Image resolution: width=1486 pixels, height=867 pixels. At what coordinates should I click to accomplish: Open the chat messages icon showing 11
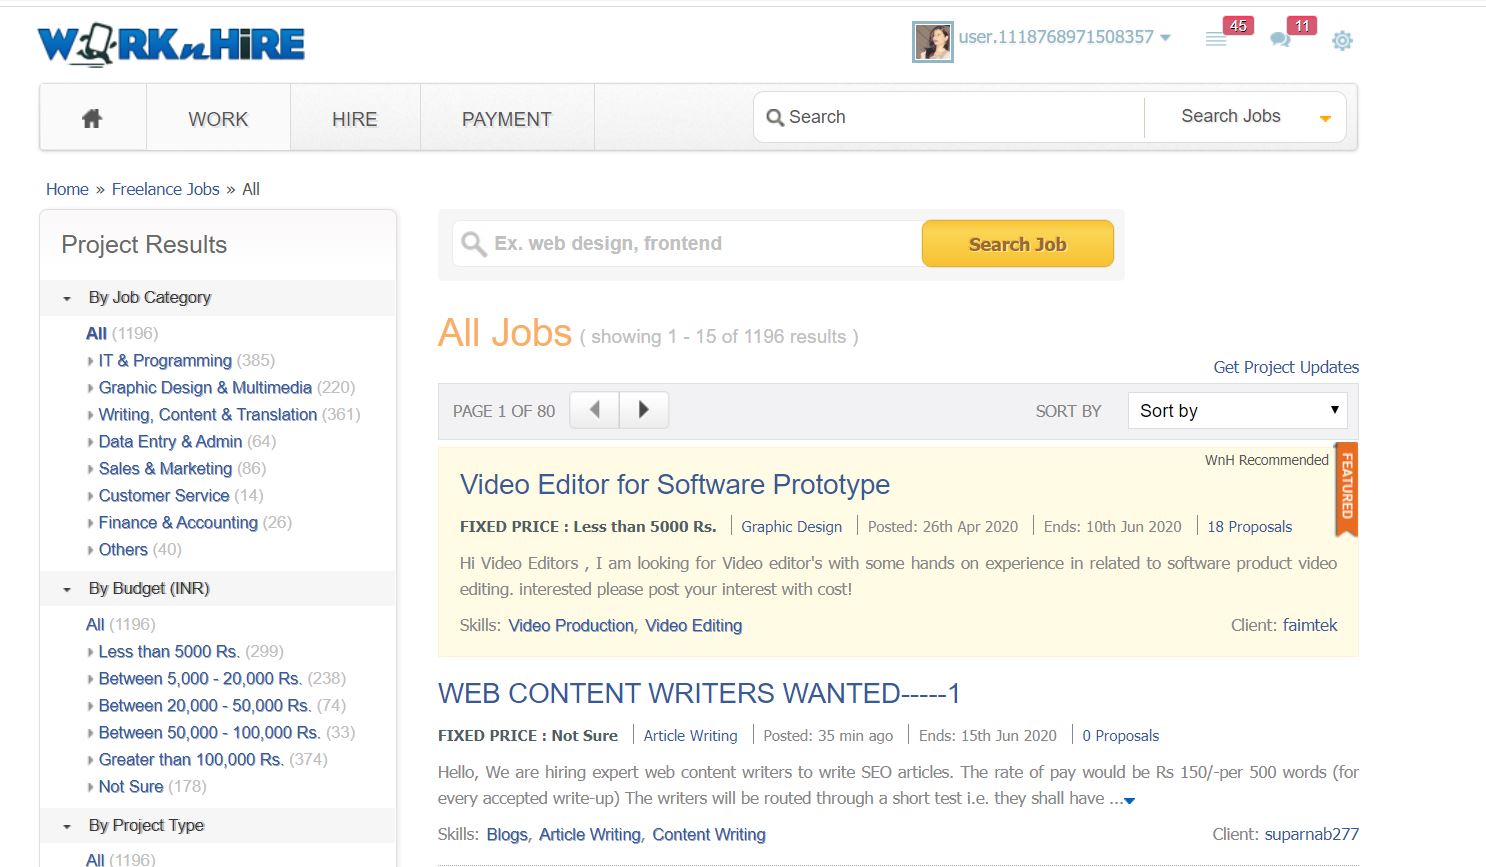coord(1280,40)
